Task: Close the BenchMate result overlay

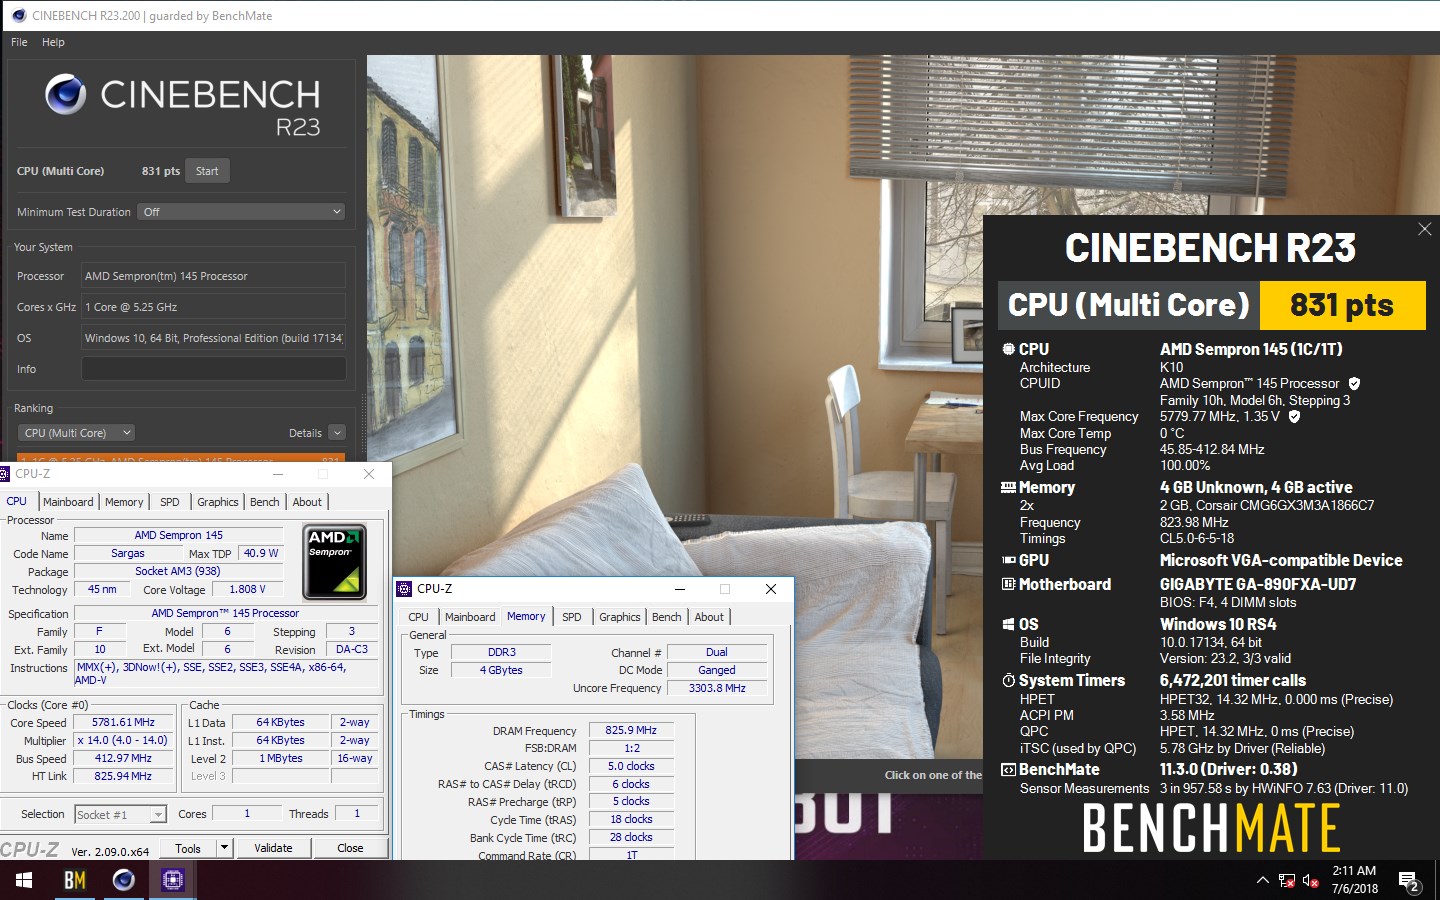Action: [1424, 229]
